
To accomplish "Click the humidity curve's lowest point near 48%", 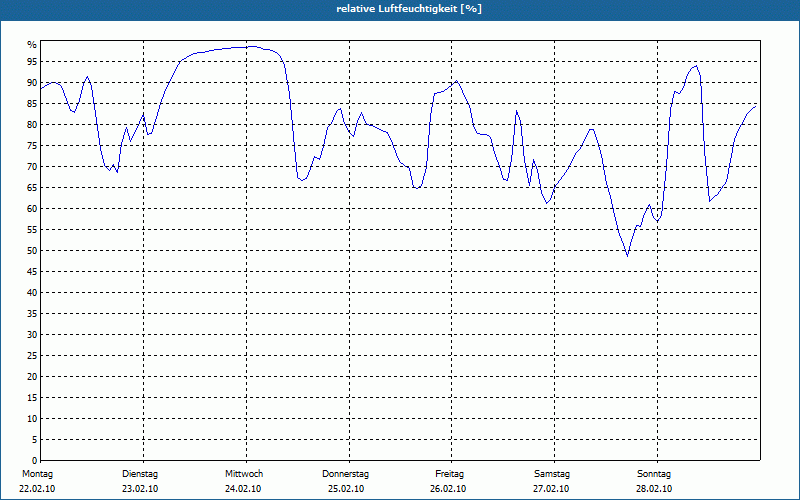I will (x=628, y=256).
